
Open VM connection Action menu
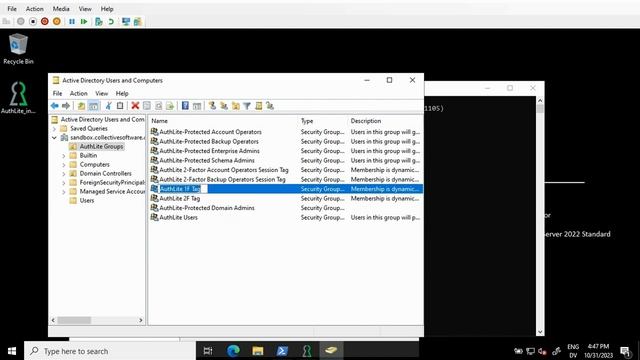[x=35, y=9]
